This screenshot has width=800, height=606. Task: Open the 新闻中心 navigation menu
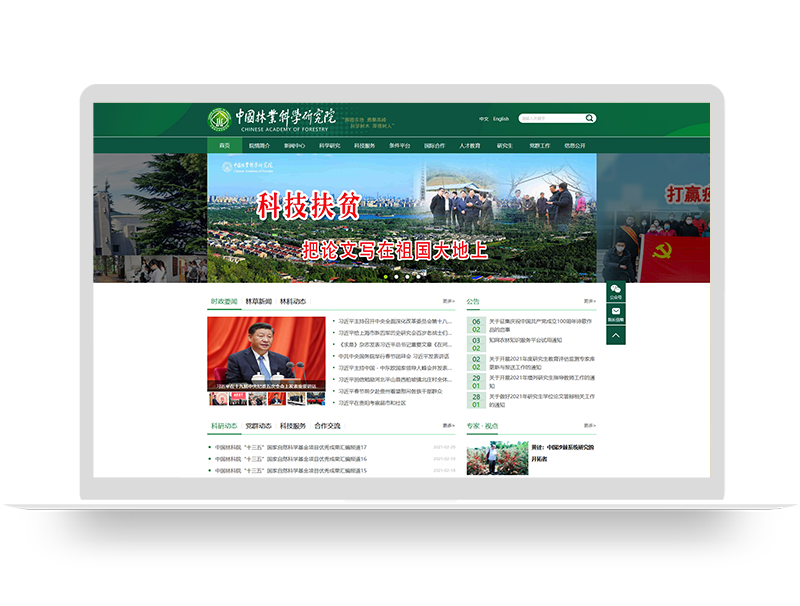pos(297,143)
